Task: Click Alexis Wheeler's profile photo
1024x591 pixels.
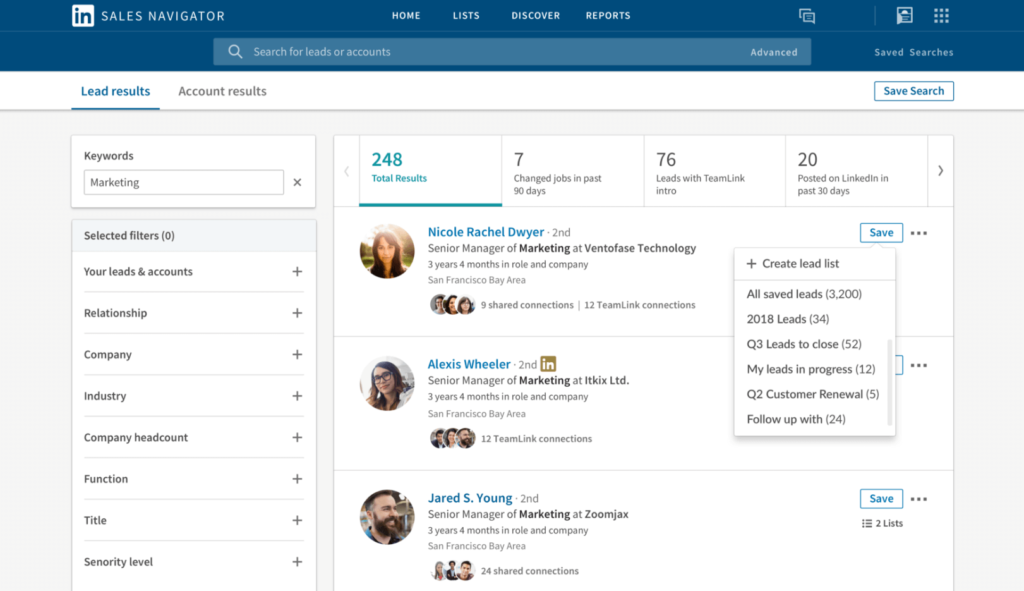Action: (x=387, y=383)
